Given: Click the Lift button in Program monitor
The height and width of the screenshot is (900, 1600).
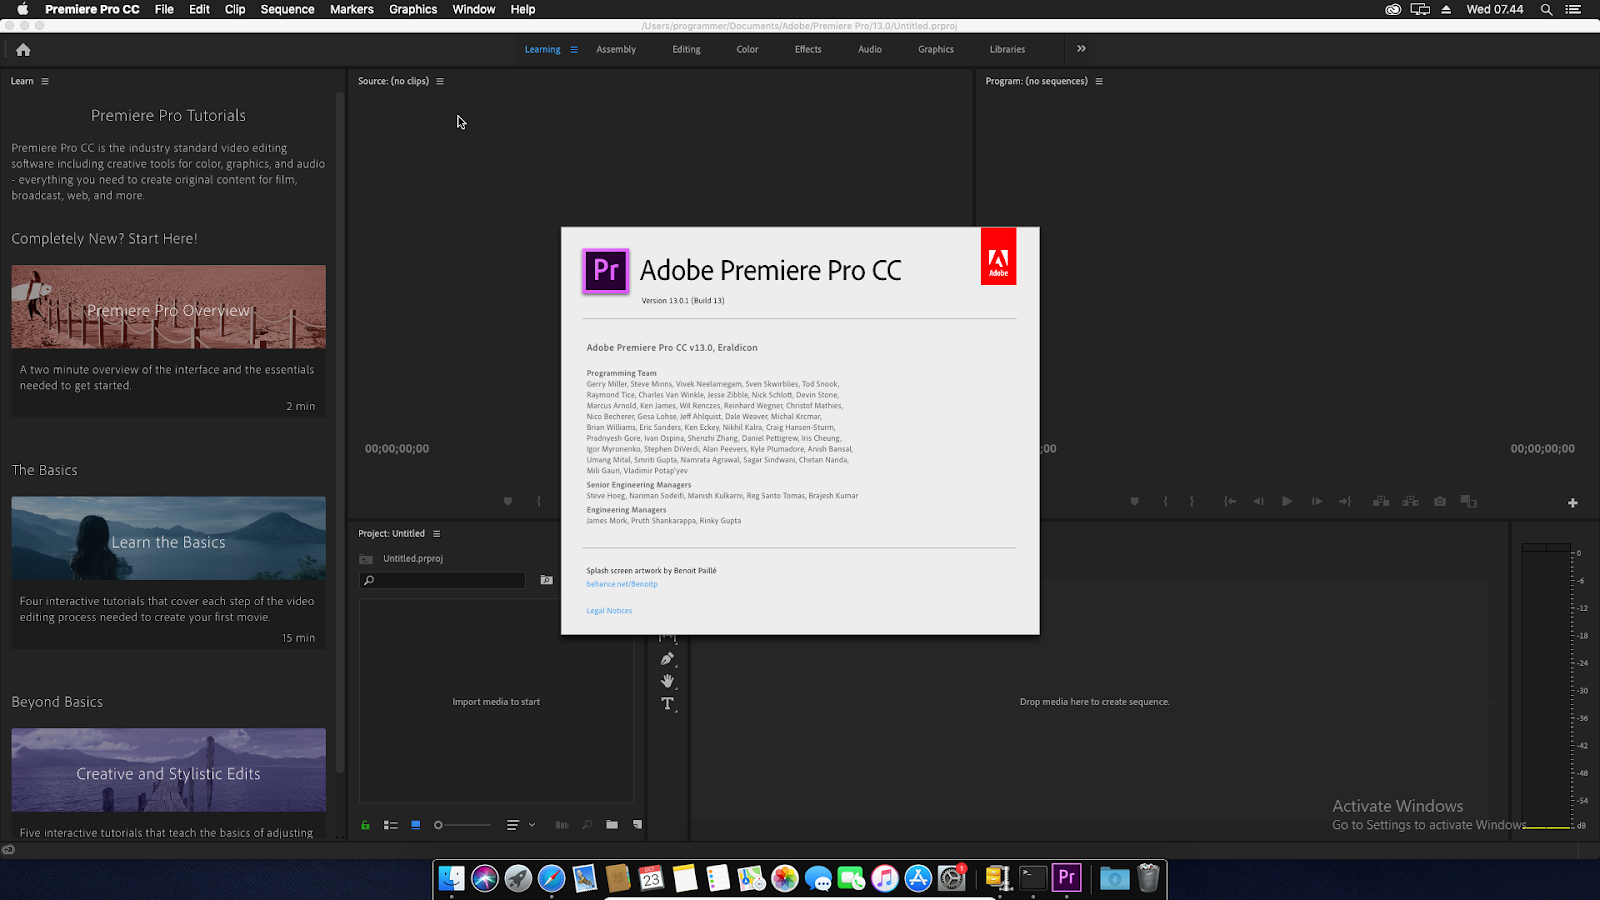Looking at the screenshot, I should tap(1381, 502).
